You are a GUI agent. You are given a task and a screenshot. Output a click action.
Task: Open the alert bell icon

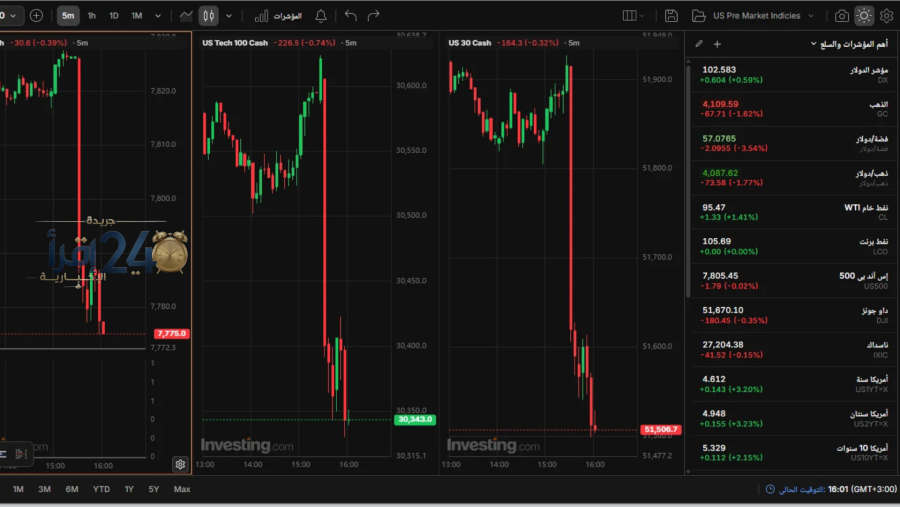321,16
